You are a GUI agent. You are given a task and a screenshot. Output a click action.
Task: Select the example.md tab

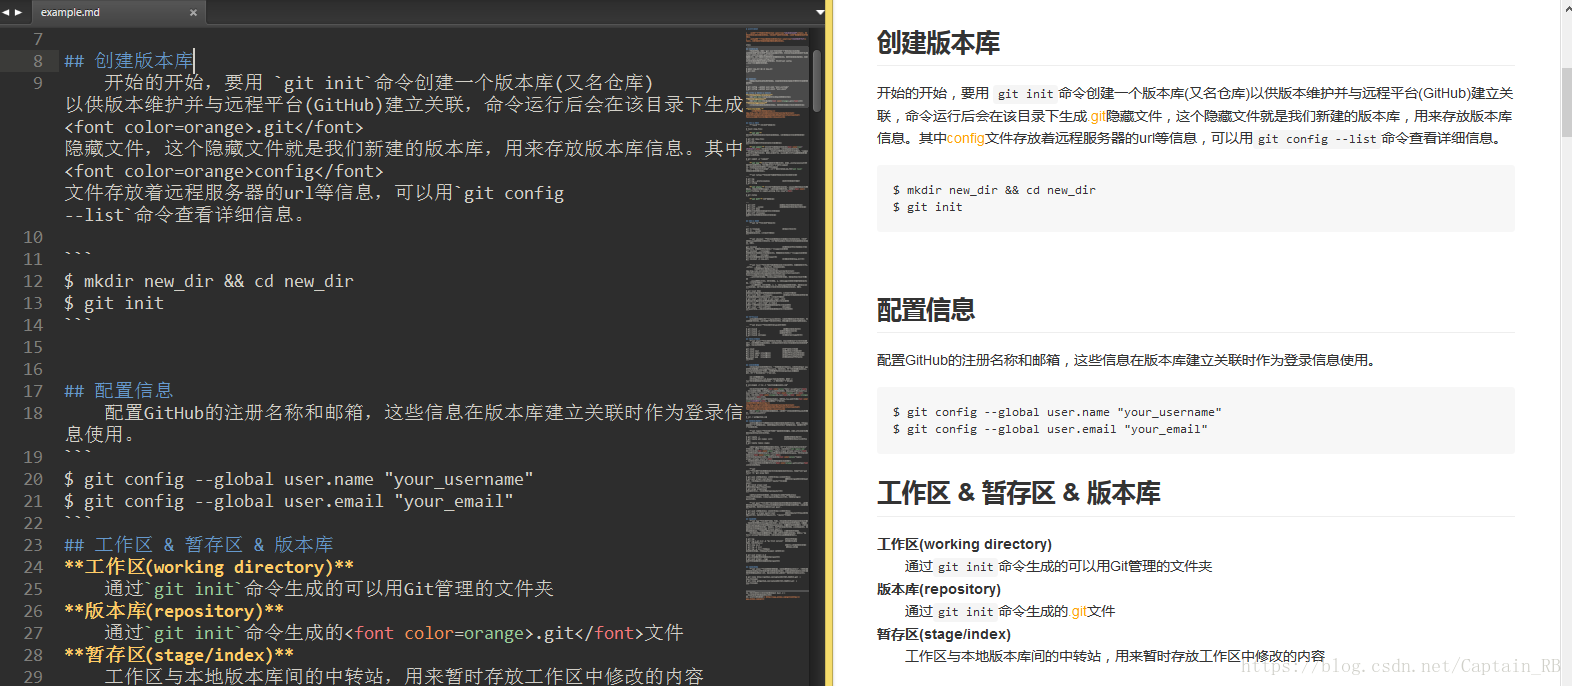pyautogui.click(x=118, y=13)
